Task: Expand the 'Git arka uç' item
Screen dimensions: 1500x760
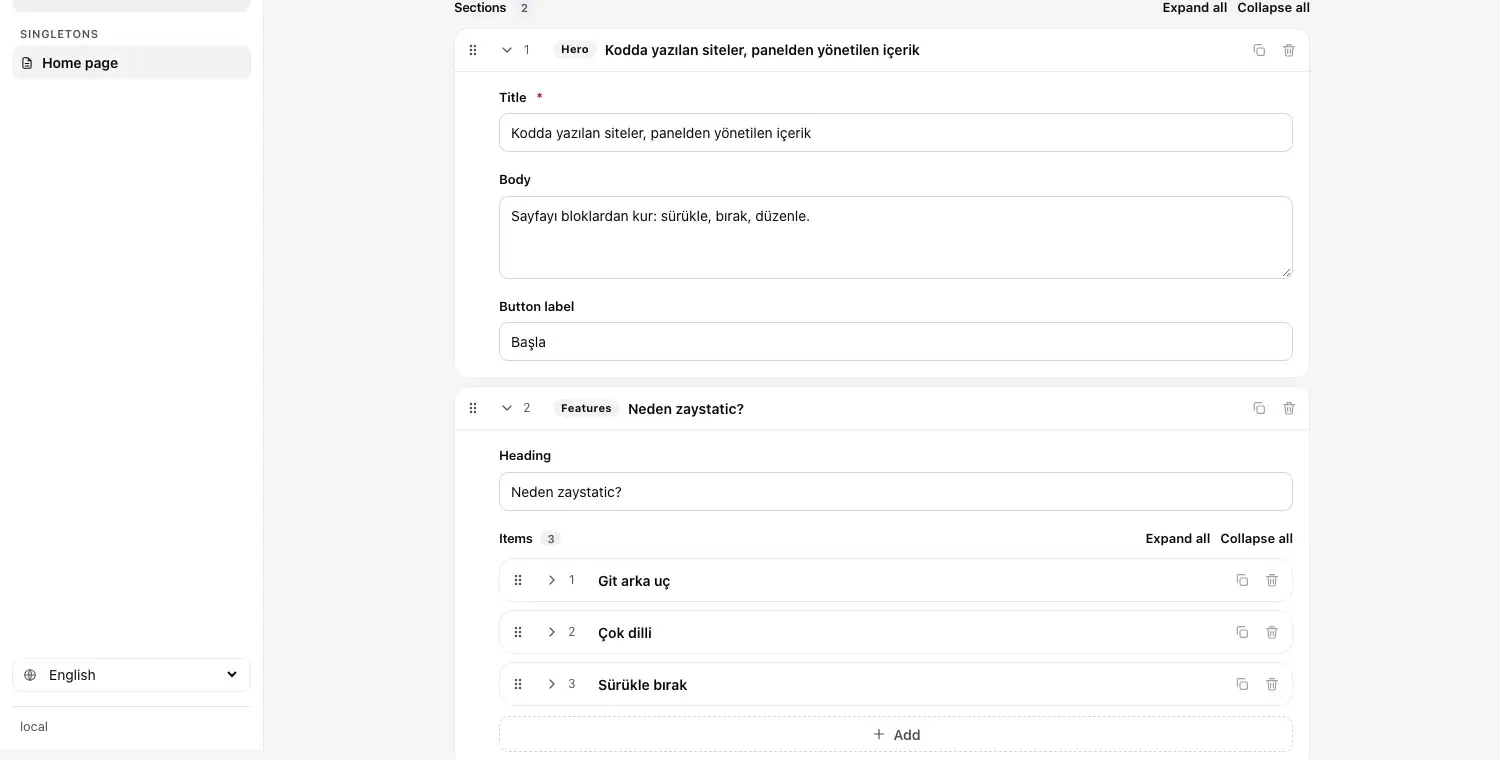Action: point(551,580)
